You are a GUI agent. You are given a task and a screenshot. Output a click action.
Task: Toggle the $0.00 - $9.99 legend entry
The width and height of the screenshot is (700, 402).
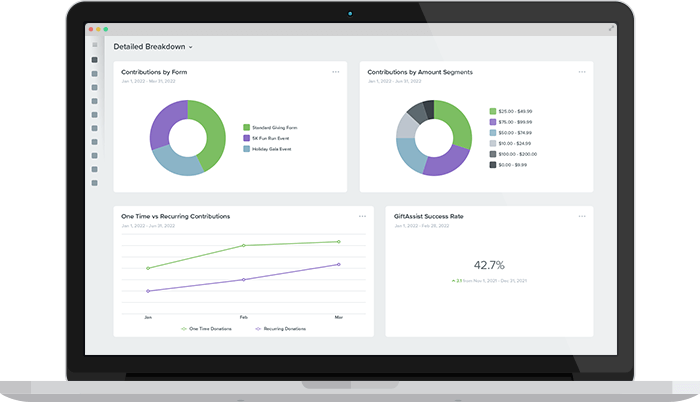click(x=508, y=165)
